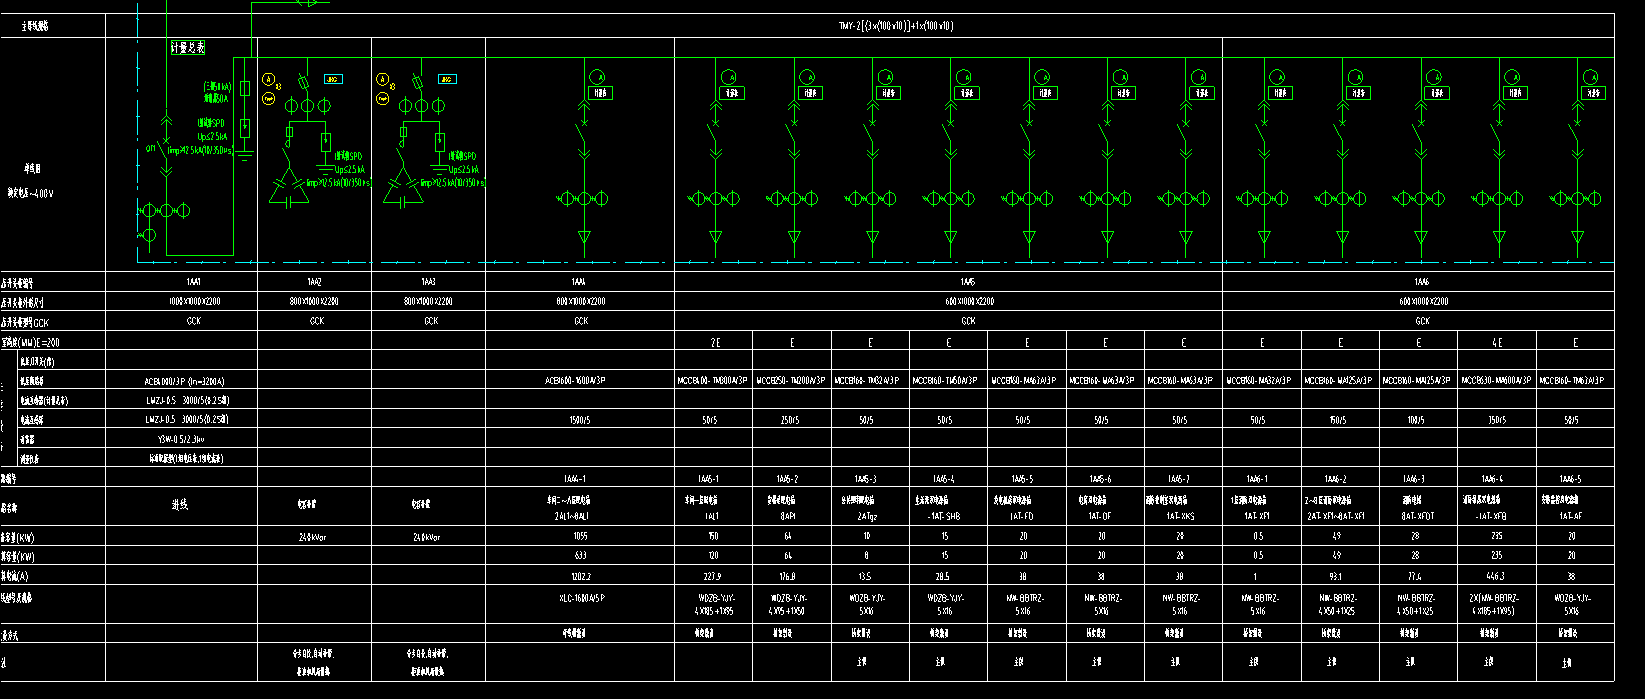Click the 1AA5-1 circuit number
The image size is (1645, 699).
(708, 479)
